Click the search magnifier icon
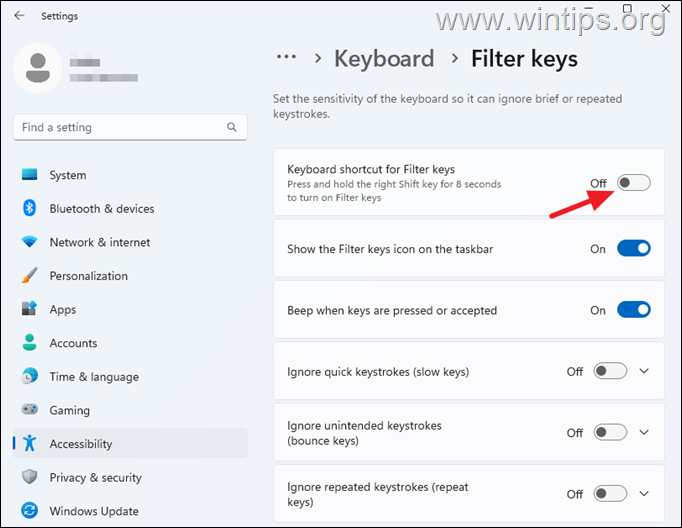Screen dimensions: 682x528 (232, 127)
